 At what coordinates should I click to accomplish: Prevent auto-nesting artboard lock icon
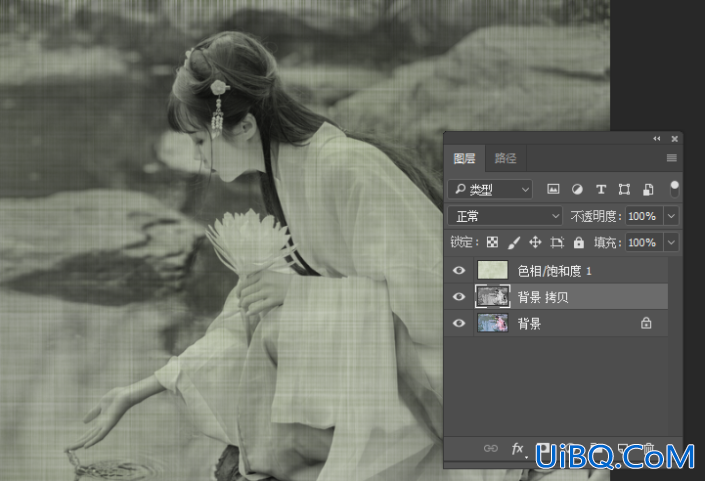pos(557,243)
